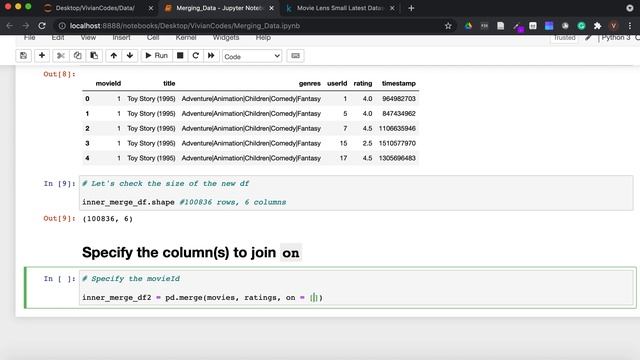The image size is (640, 360).
Task: Select the In [9] prompt area
Action: click(60, 184)
